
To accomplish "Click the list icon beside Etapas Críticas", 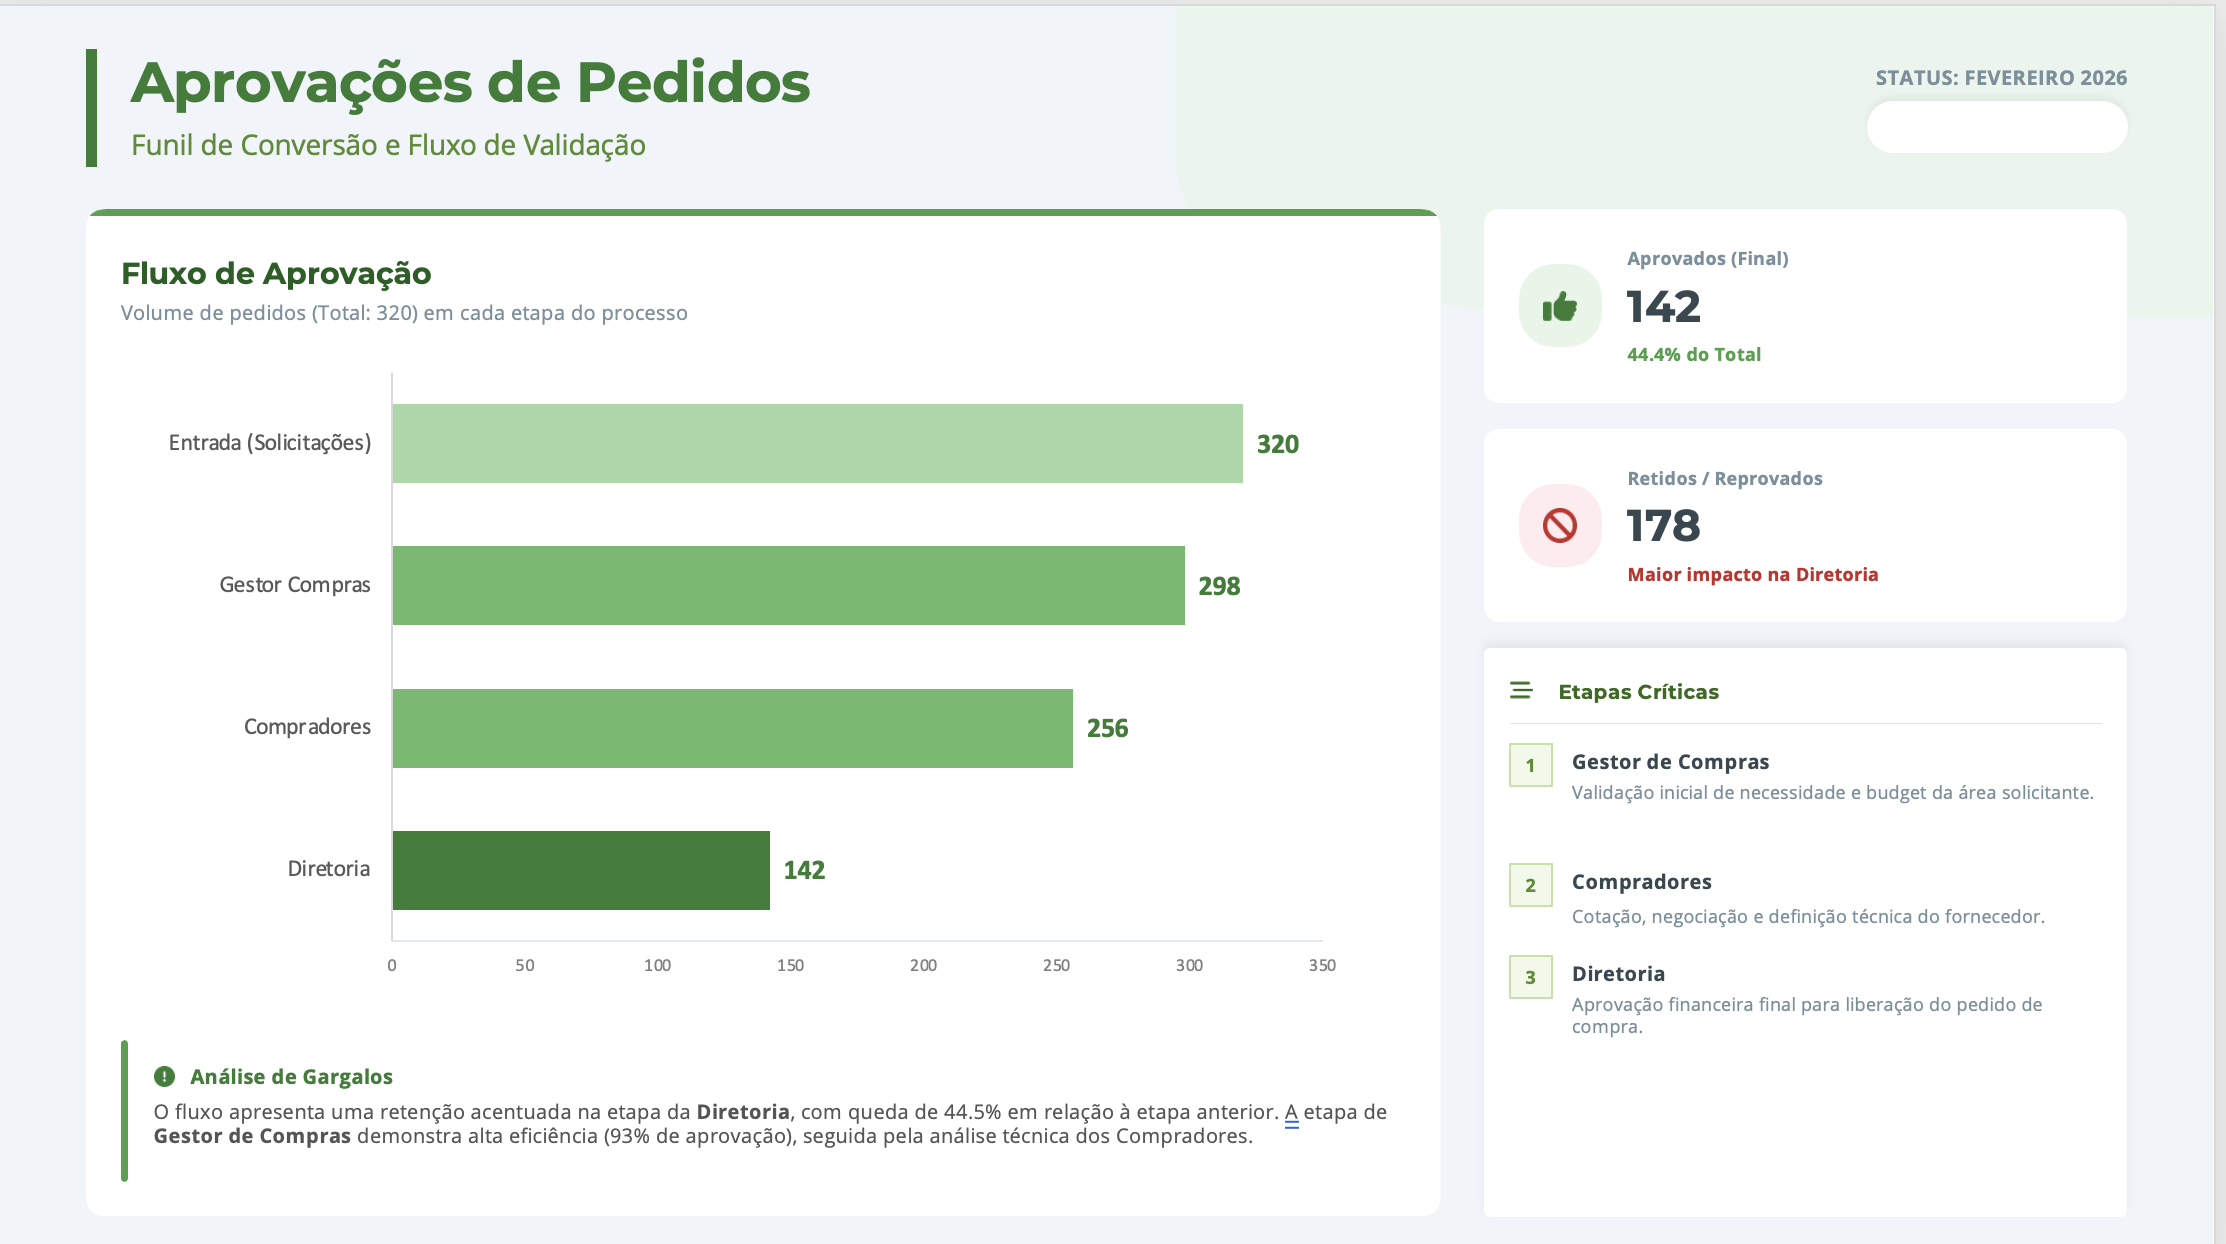I will coord(1521,691).
